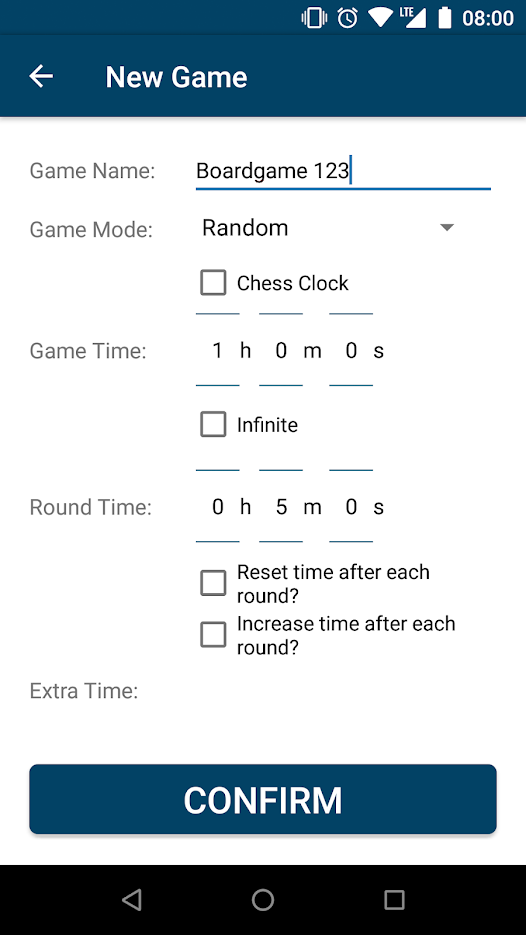
Task: Select the Game Time hours value
Action: coord(218,351)
